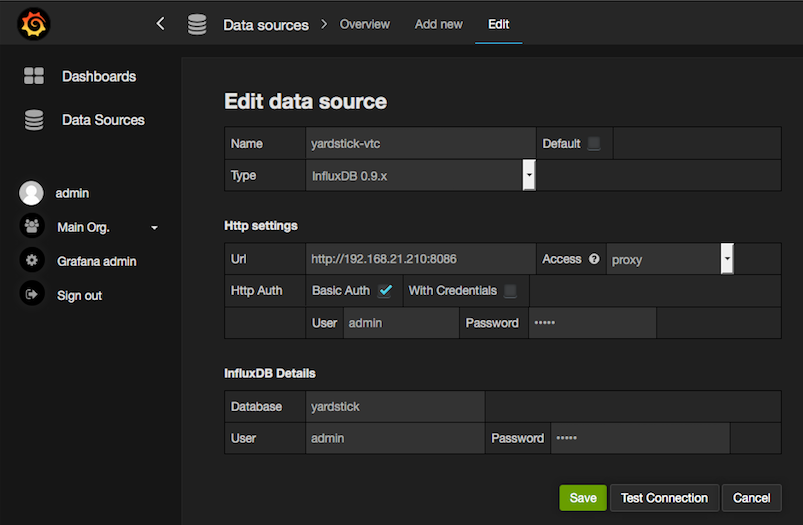The width and height of the screenshot is (803, 525).
Task: Open the Add new tab
Action: [439, 24]
